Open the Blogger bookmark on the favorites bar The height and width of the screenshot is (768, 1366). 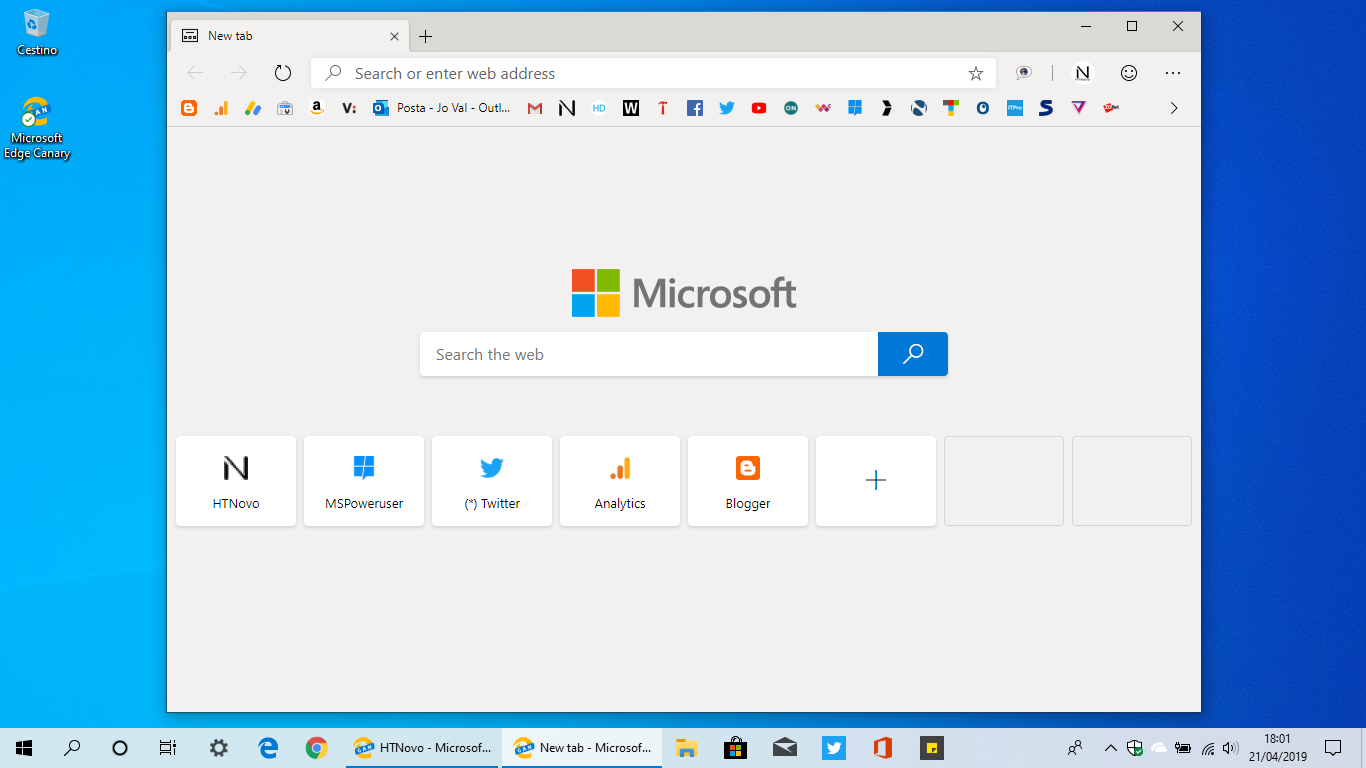(x=189, y=107)
